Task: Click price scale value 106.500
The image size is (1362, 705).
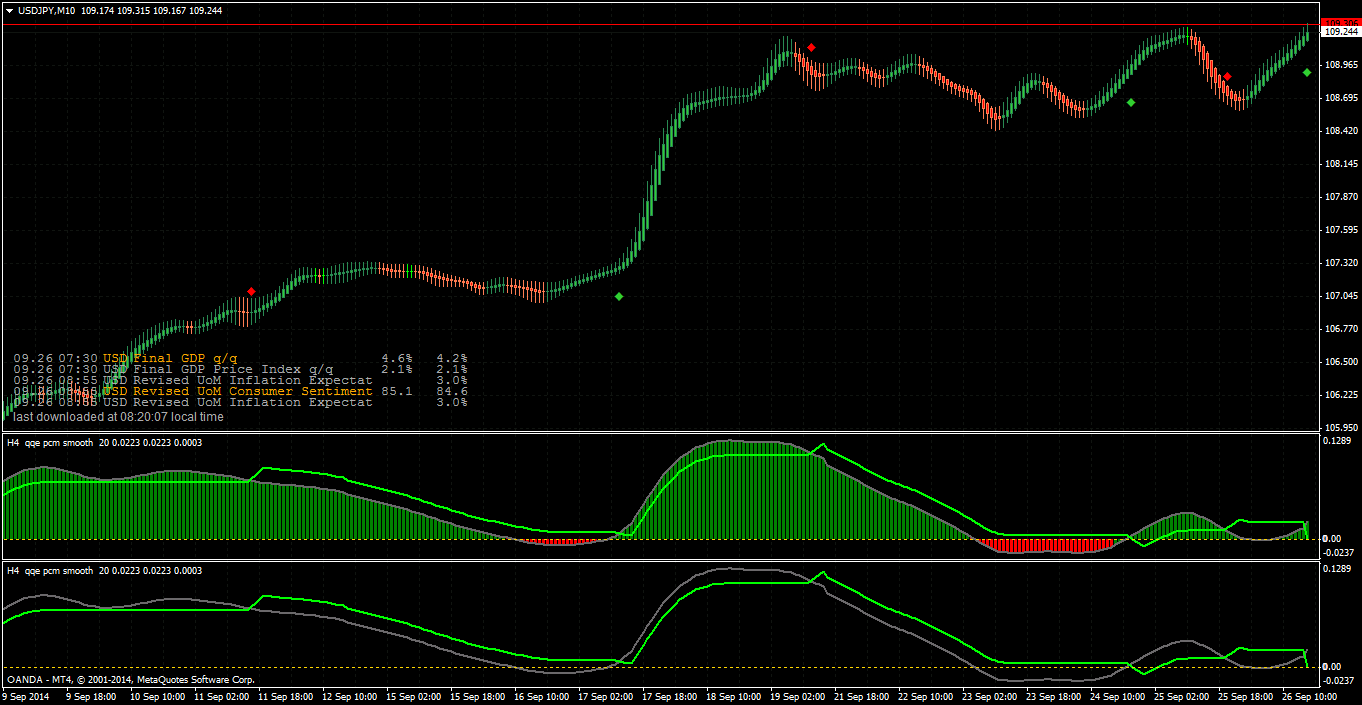Action: click(x=1340, y=361)
